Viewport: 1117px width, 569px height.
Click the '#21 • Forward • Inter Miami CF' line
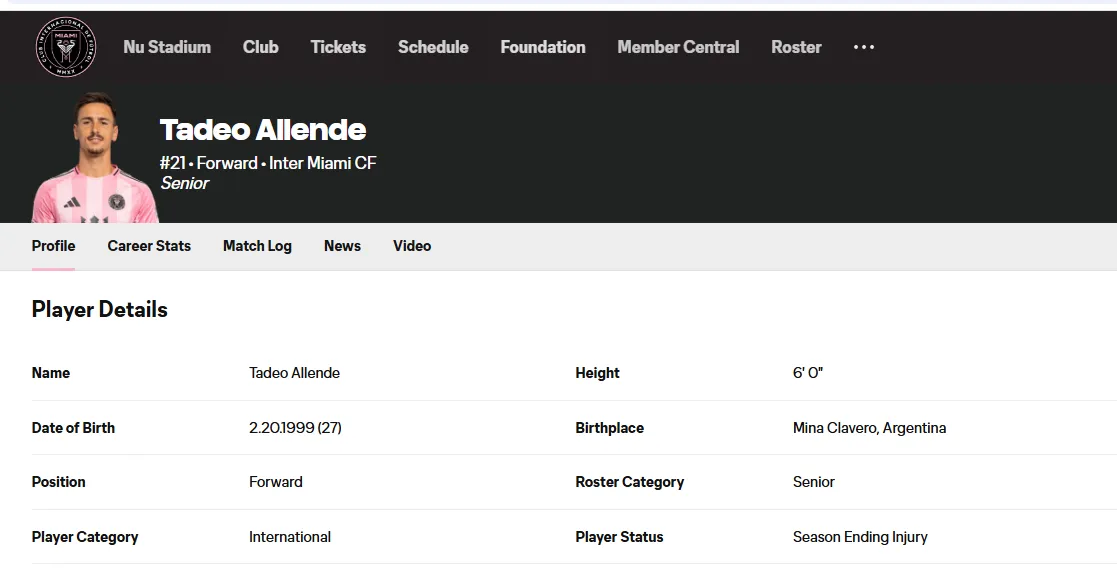(268, 163)
